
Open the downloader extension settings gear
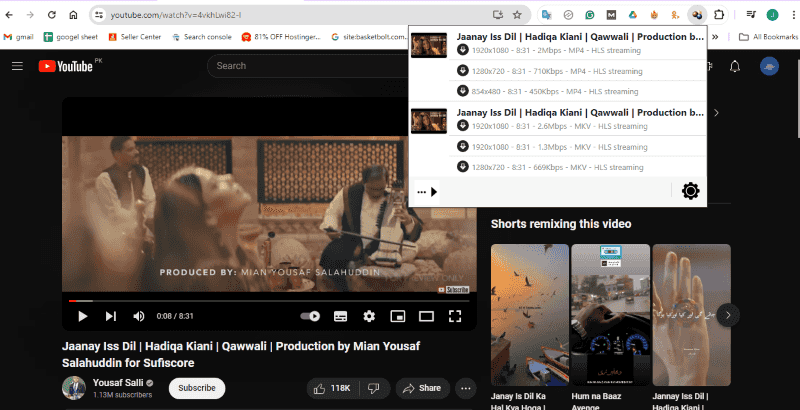point(690,191)
